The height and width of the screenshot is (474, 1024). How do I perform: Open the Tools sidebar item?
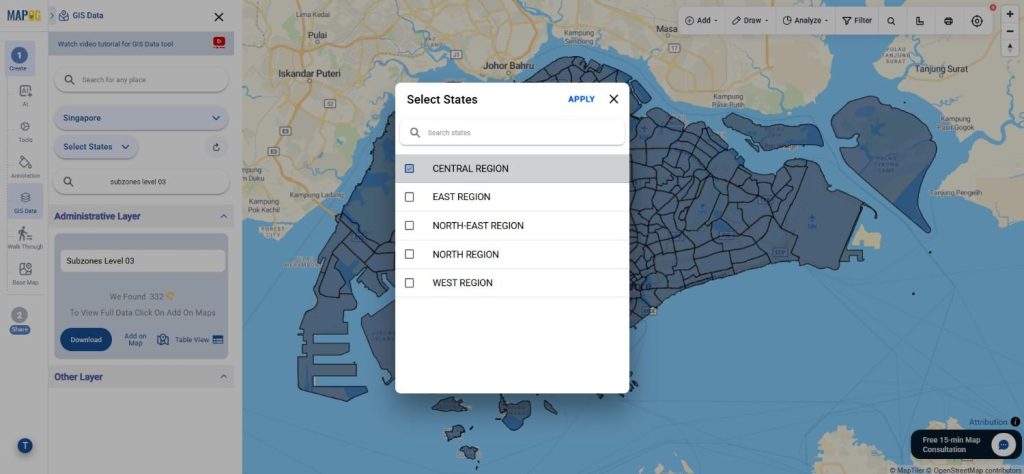(x=25, y=131)
